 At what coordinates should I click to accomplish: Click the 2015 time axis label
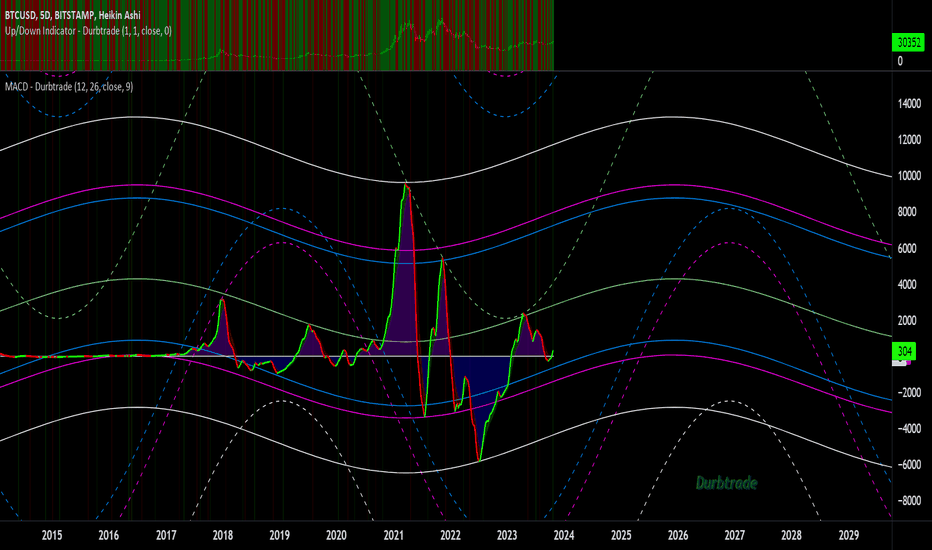(52, 535)
